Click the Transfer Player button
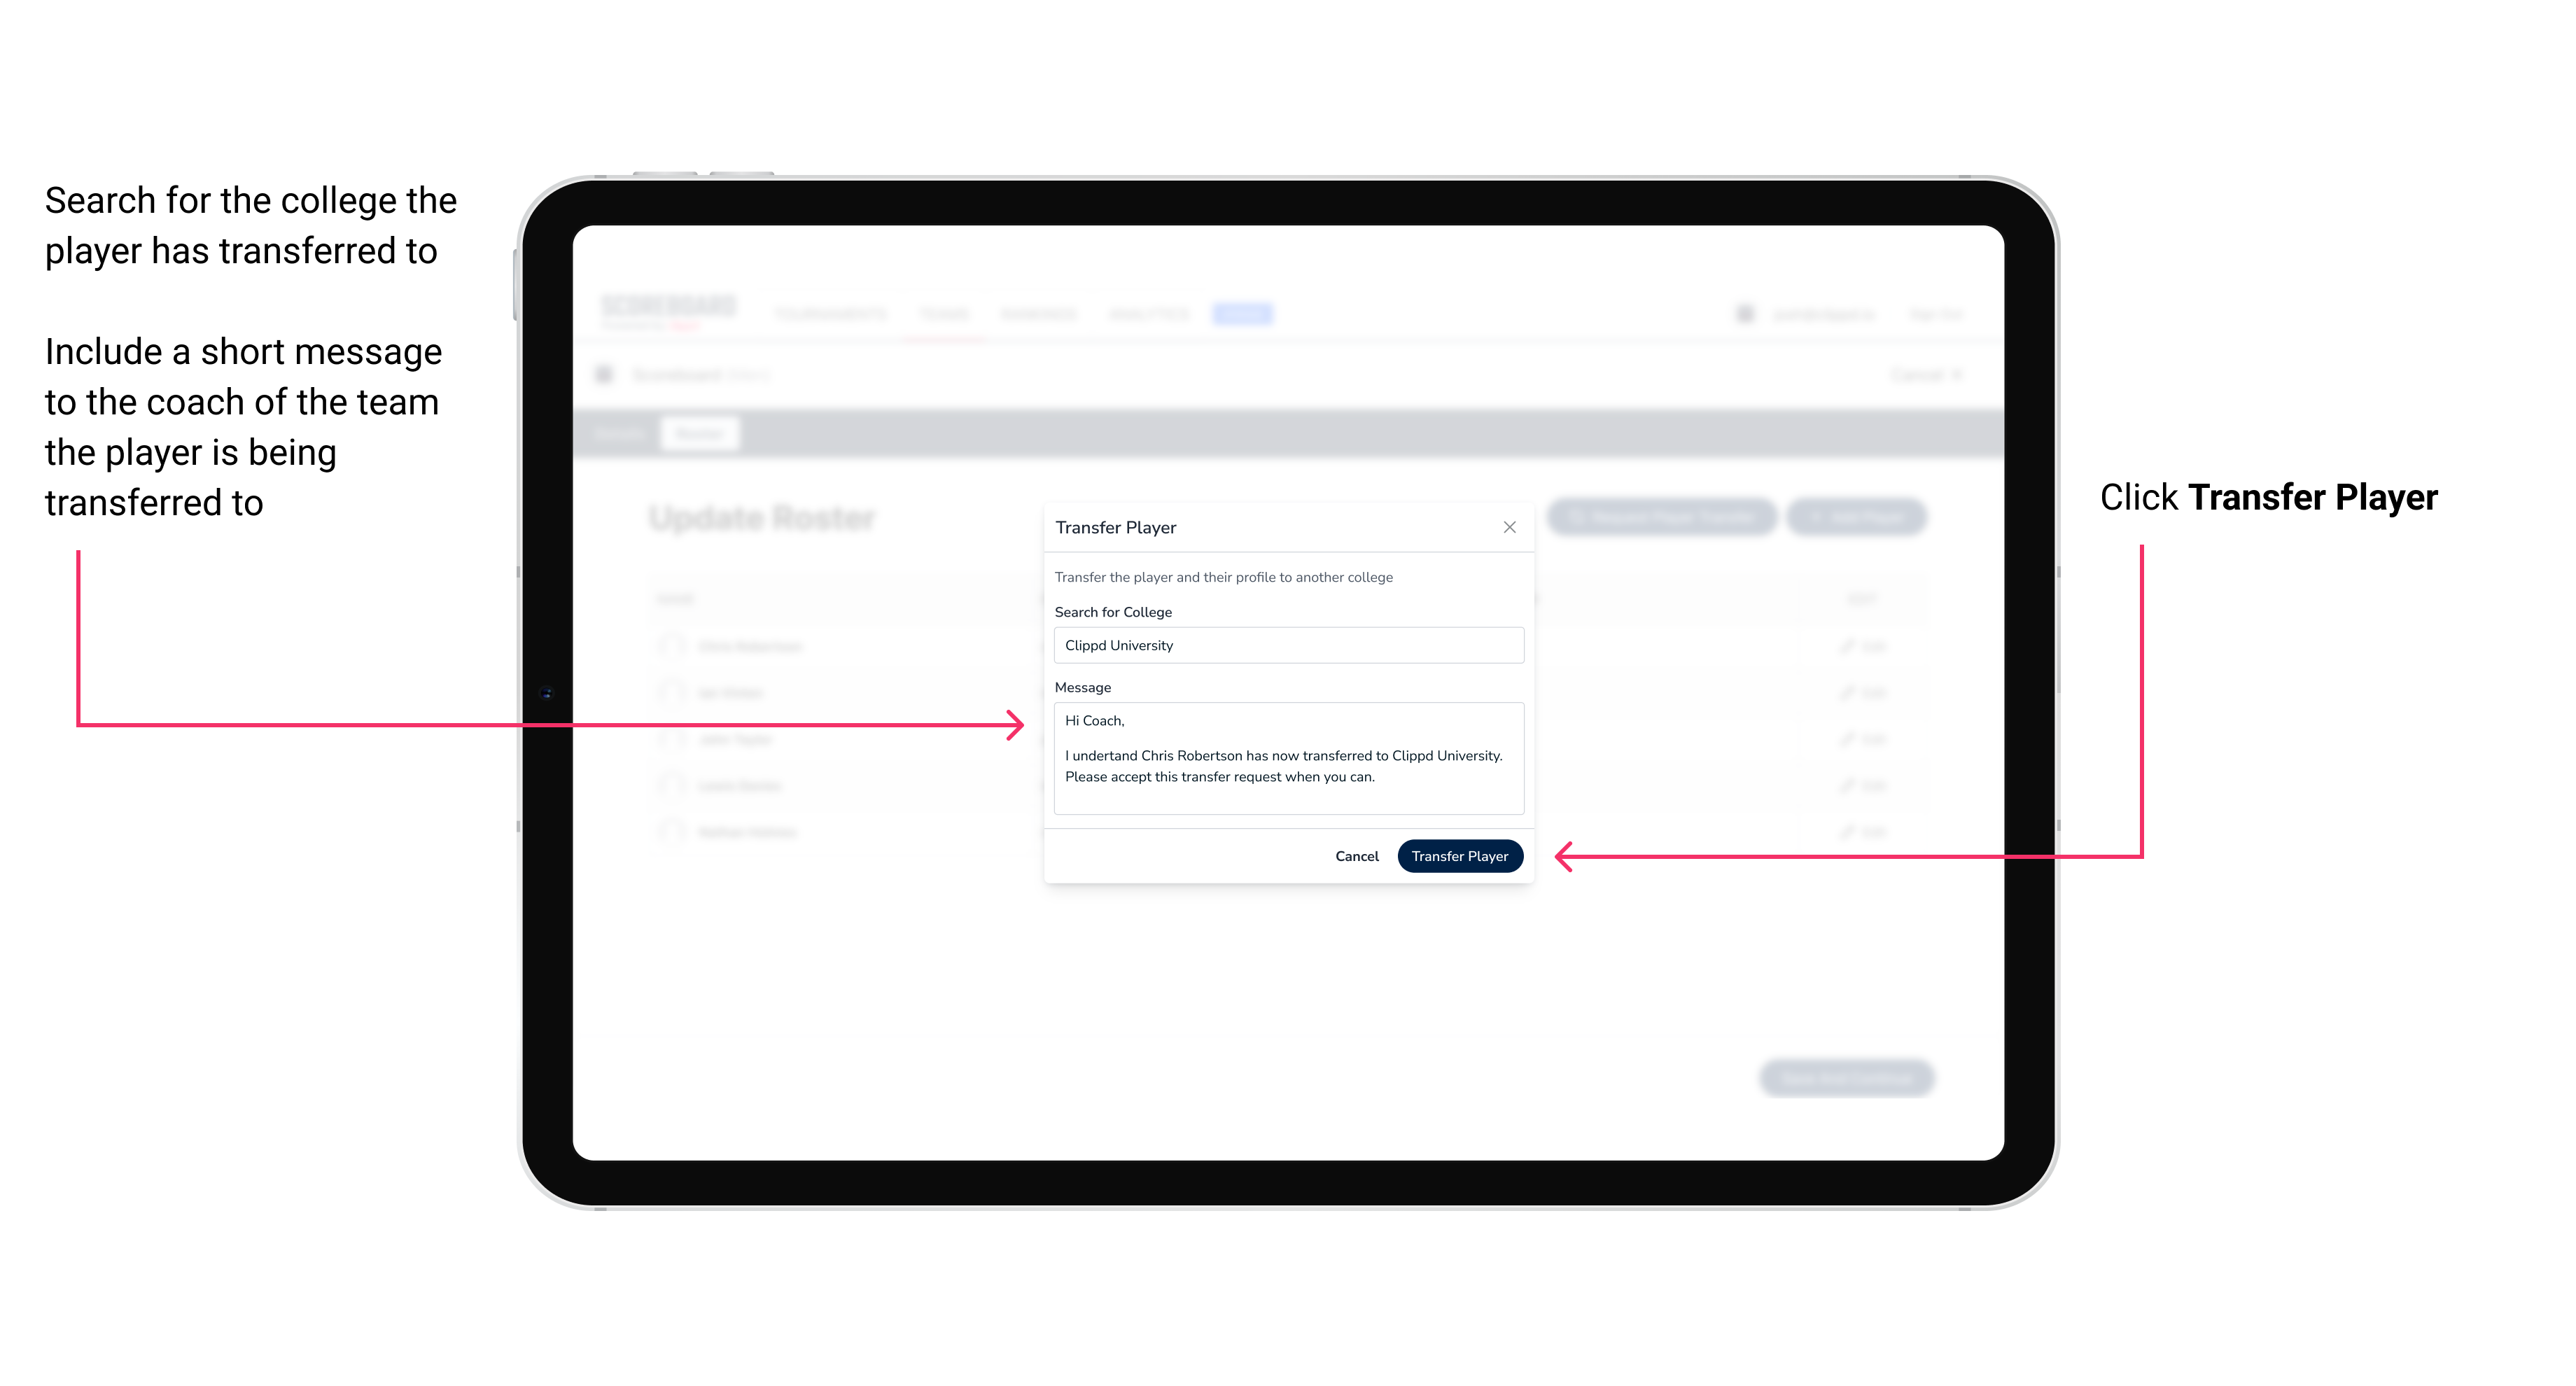The height and width of the screenshot is (1386, 2576). [x=1459, y=855]
